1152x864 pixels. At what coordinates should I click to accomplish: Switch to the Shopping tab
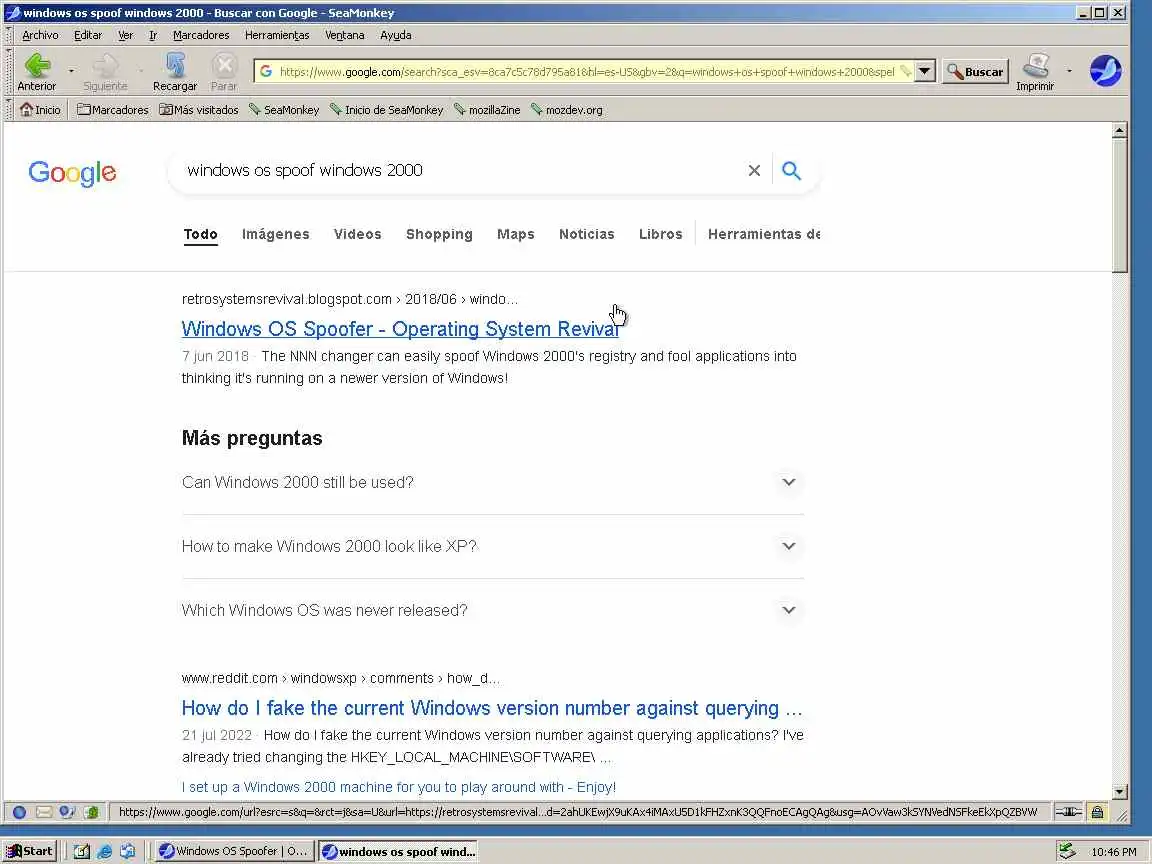click(439, 234)
